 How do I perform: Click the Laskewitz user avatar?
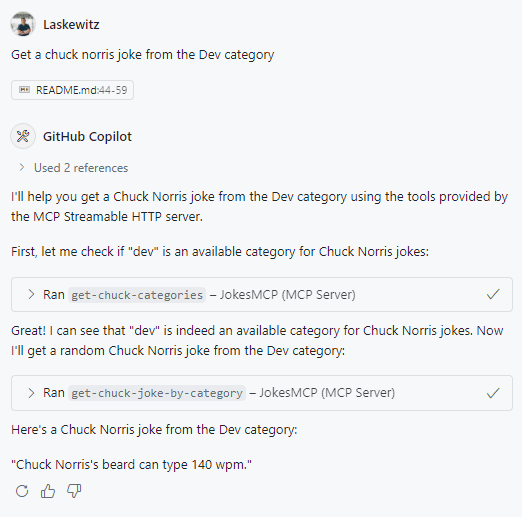click(x=23, y=24)
